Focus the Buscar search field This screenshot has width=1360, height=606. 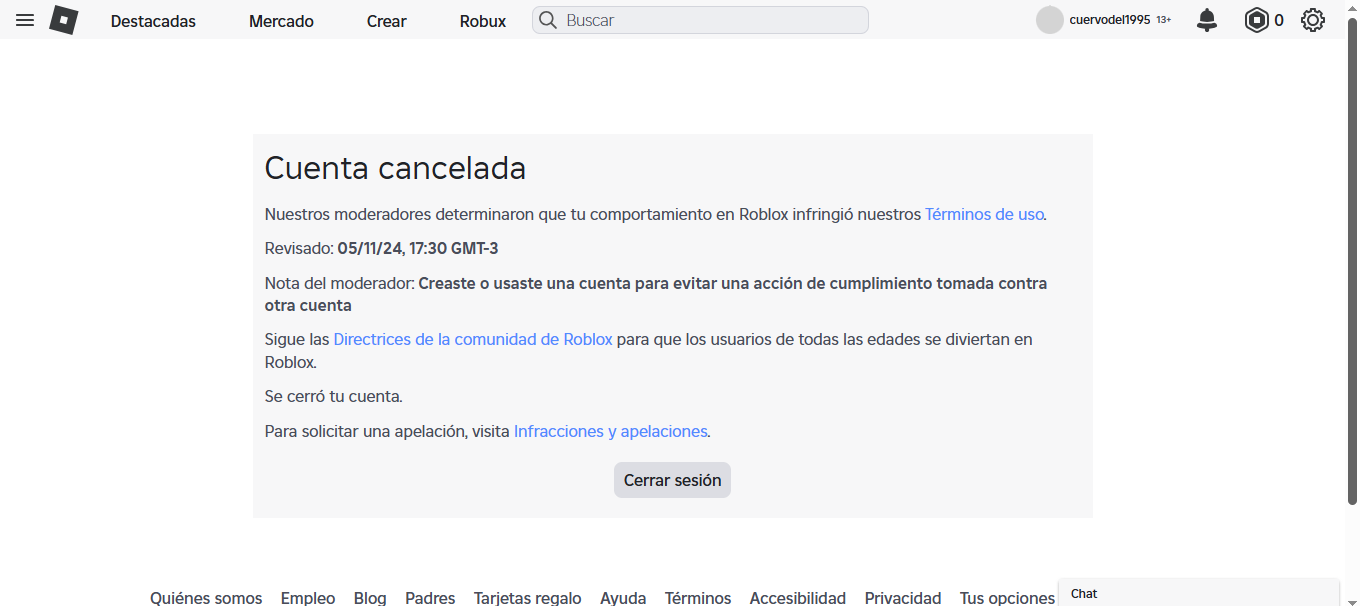click(x=700, y=20)
